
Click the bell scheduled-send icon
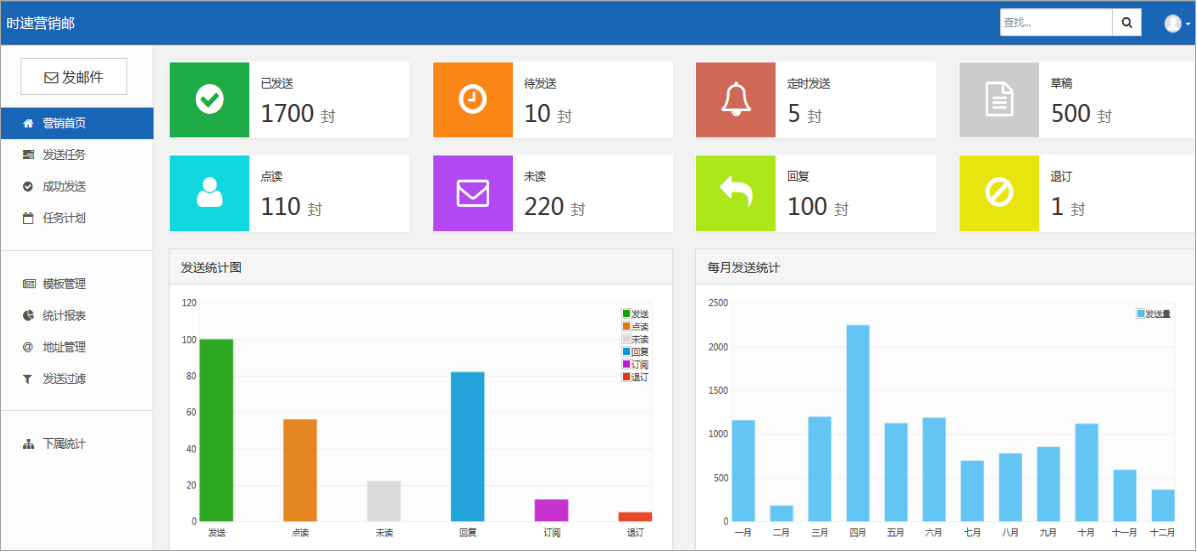[x=736, y=100]
